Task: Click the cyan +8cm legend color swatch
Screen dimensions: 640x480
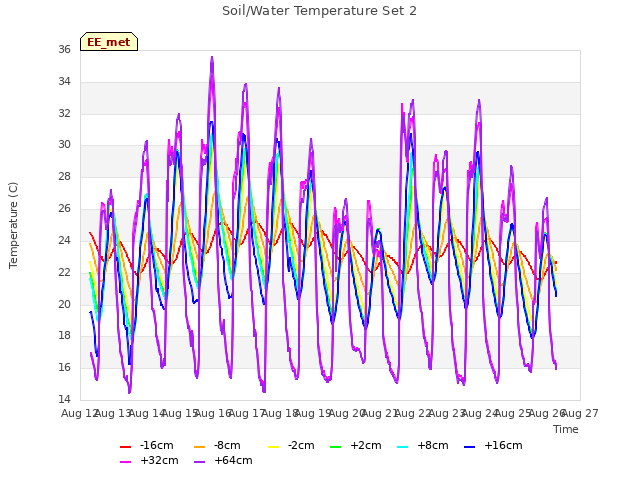Action: click(x=402, y=447)
